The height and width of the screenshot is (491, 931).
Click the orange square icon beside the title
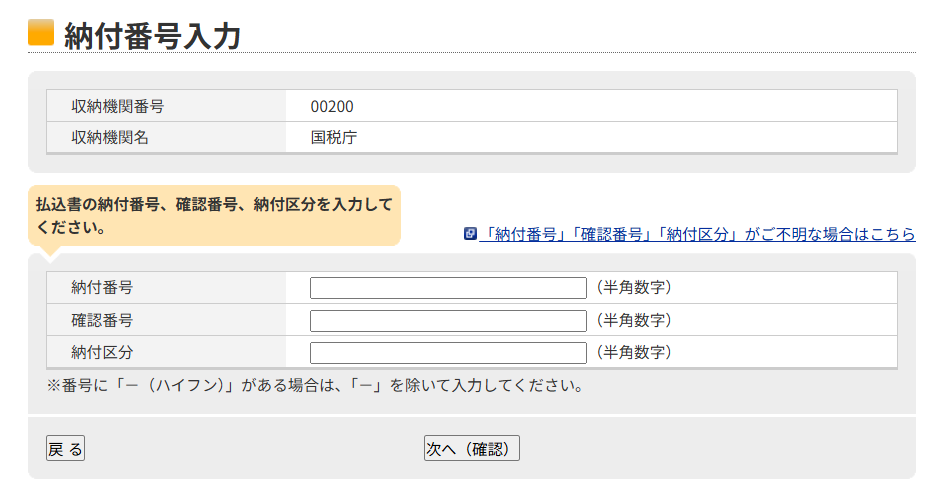[x=40, y=33]
